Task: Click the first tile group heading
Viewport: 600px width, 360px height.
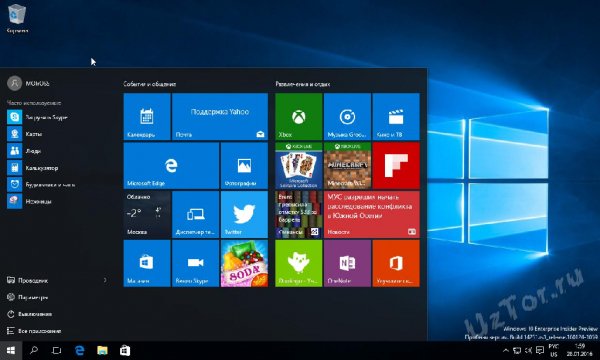Action: point(150,84)
